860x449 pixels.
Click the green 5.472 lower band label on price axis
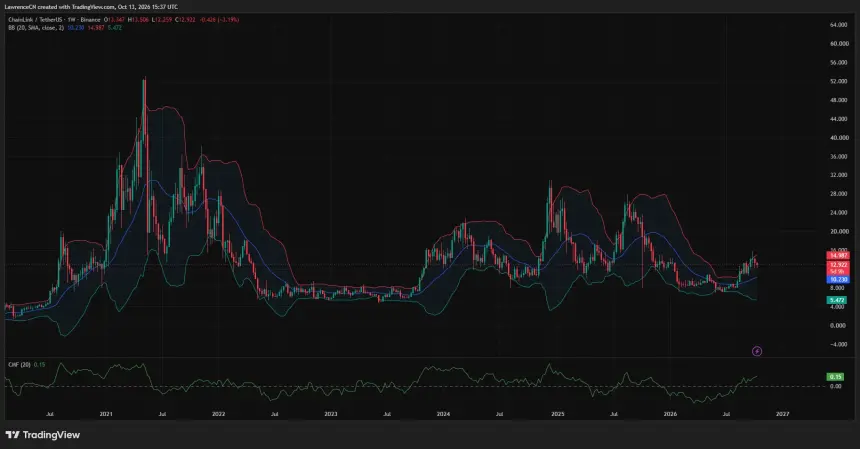[837, 300]
